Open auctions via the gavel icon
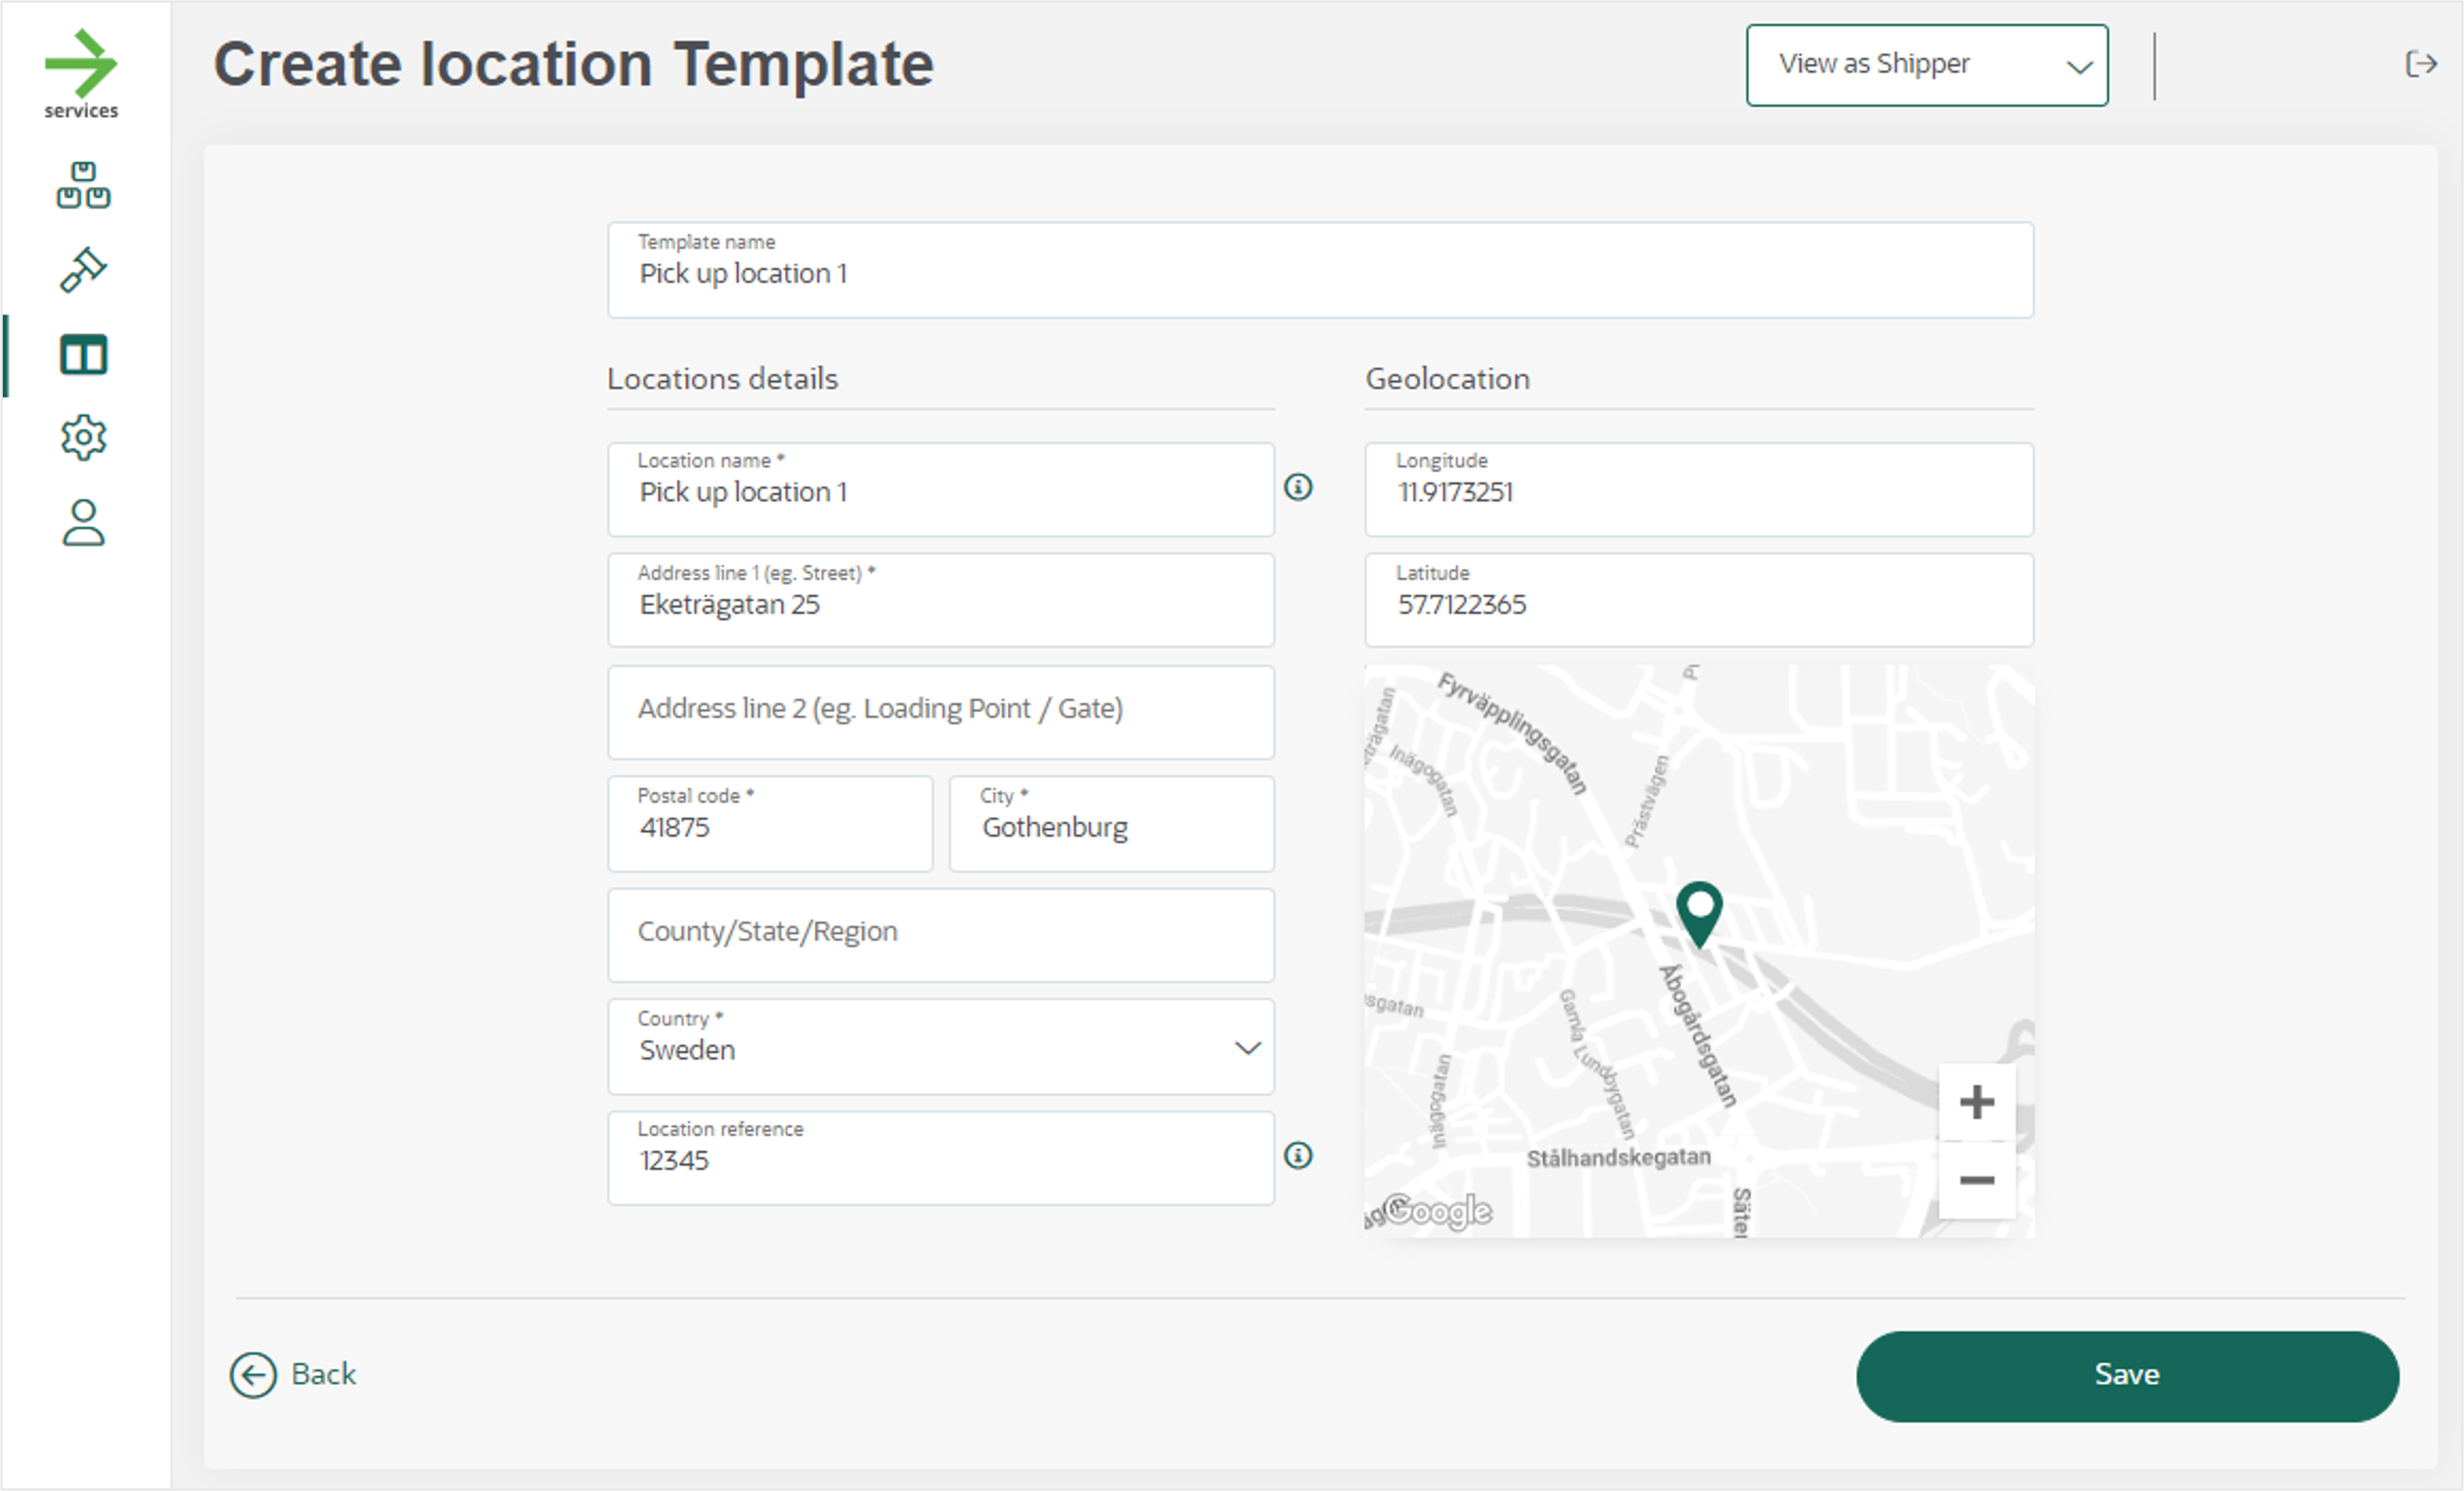Image resolution: width=2464 pixels, height=1491 pixels. point(83,268)
